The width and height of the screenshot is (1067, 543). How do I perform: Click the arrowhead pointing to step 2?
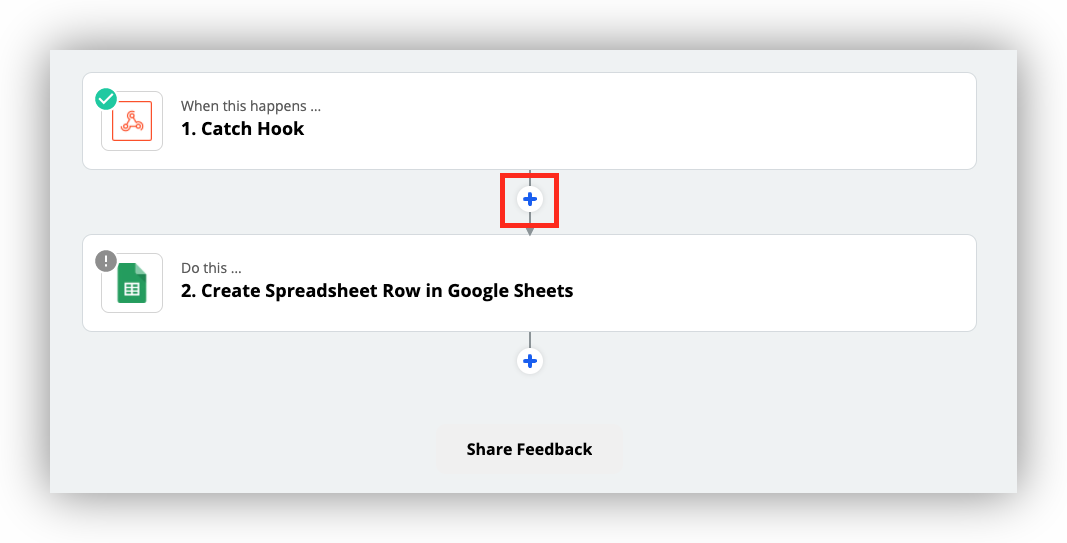tap(530, 231)
